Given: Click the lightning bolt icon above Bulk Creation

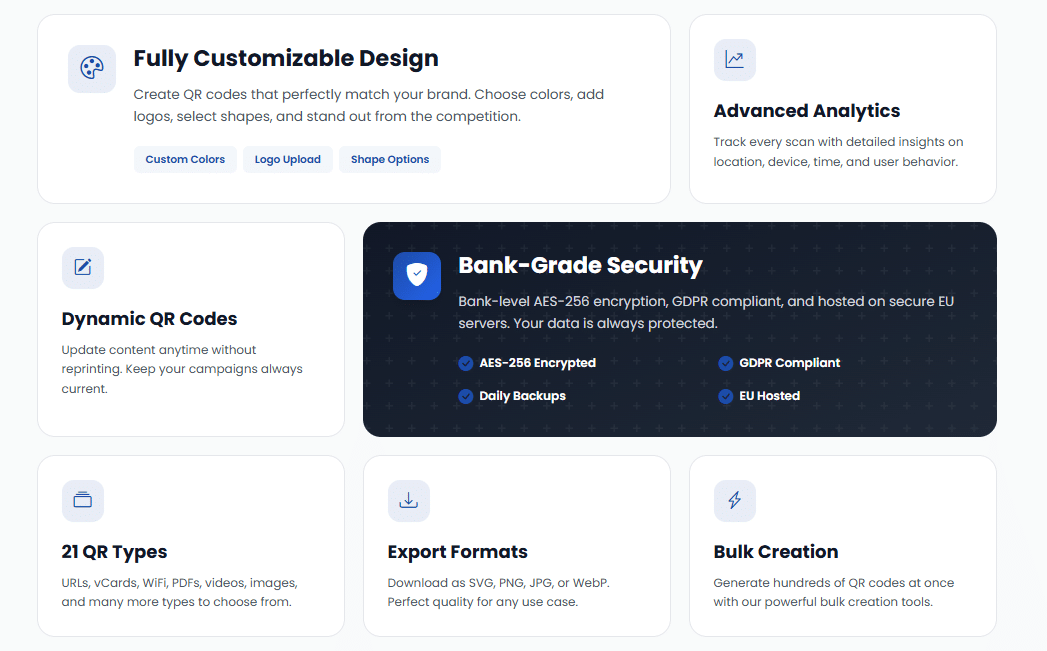Looking at the screenshot, I should pyautogui.click(x=735, y=500).
